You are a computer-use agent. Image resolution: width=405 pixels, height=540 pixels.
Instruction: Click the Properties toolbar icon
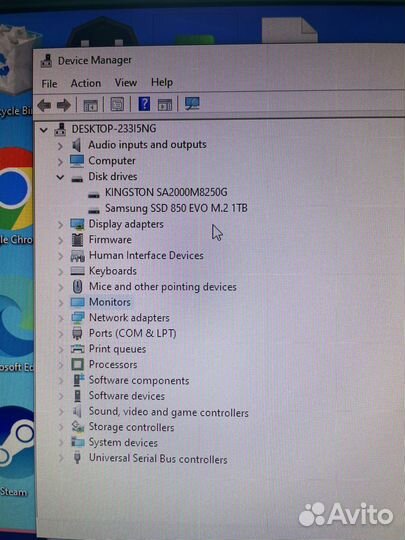tap(117, 104)
